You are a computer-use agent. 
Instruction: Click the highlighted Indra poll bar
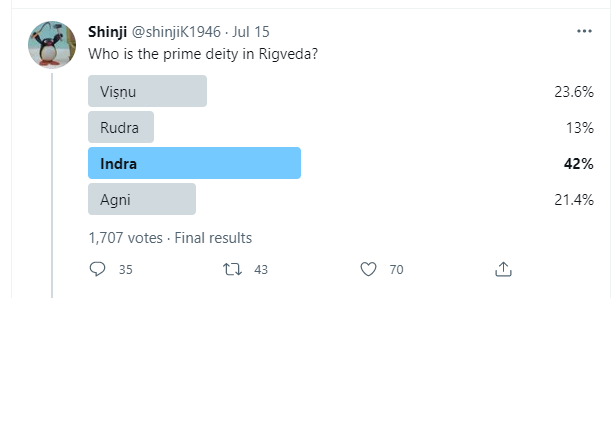(x=195, y=163)
